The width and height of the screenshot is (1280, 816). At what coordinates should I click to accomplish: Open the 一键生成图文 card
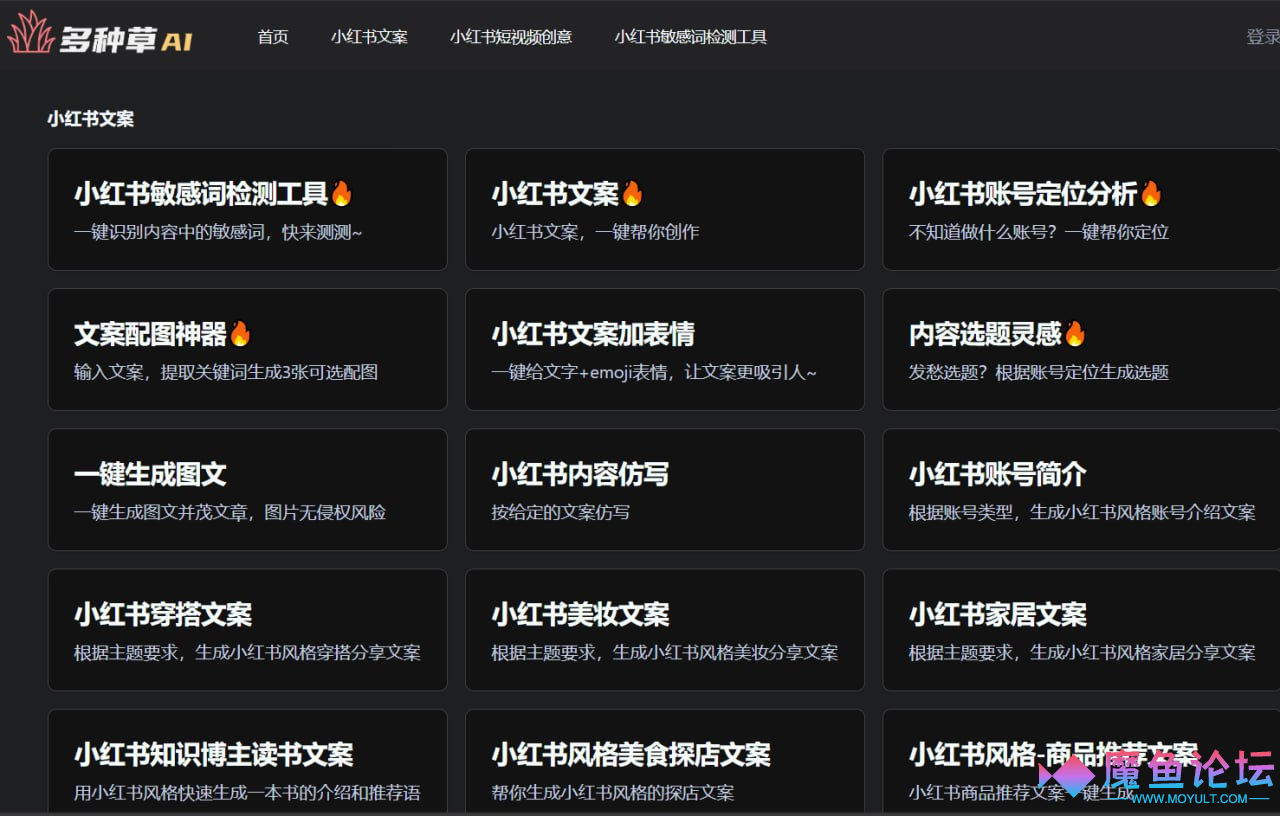[x=247, y=490]
